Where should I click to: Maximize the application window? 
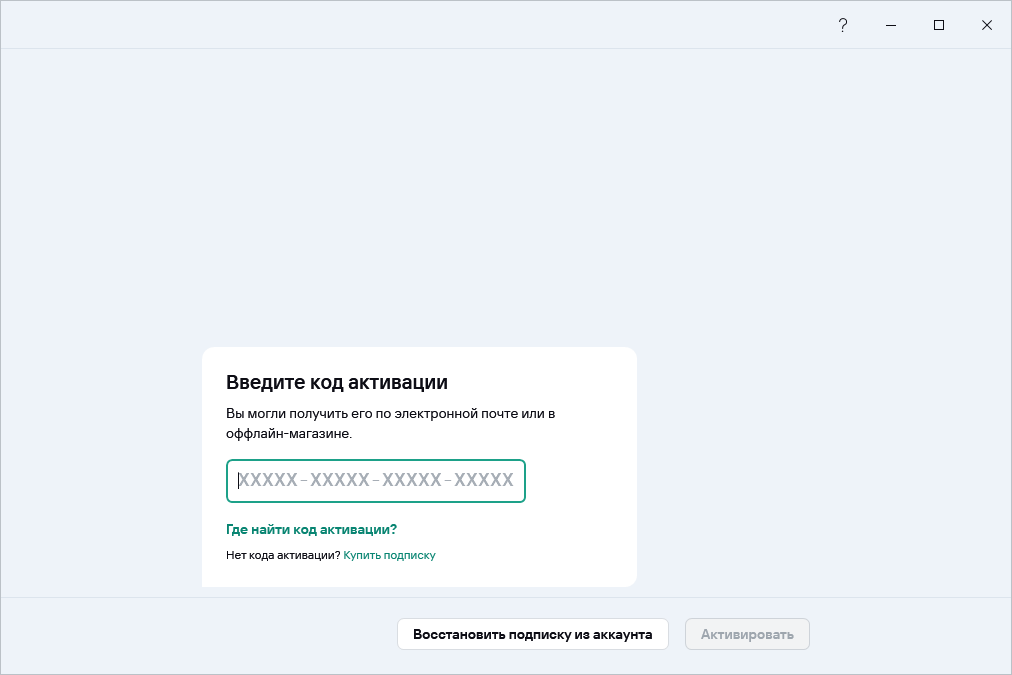tap(938, 24)
